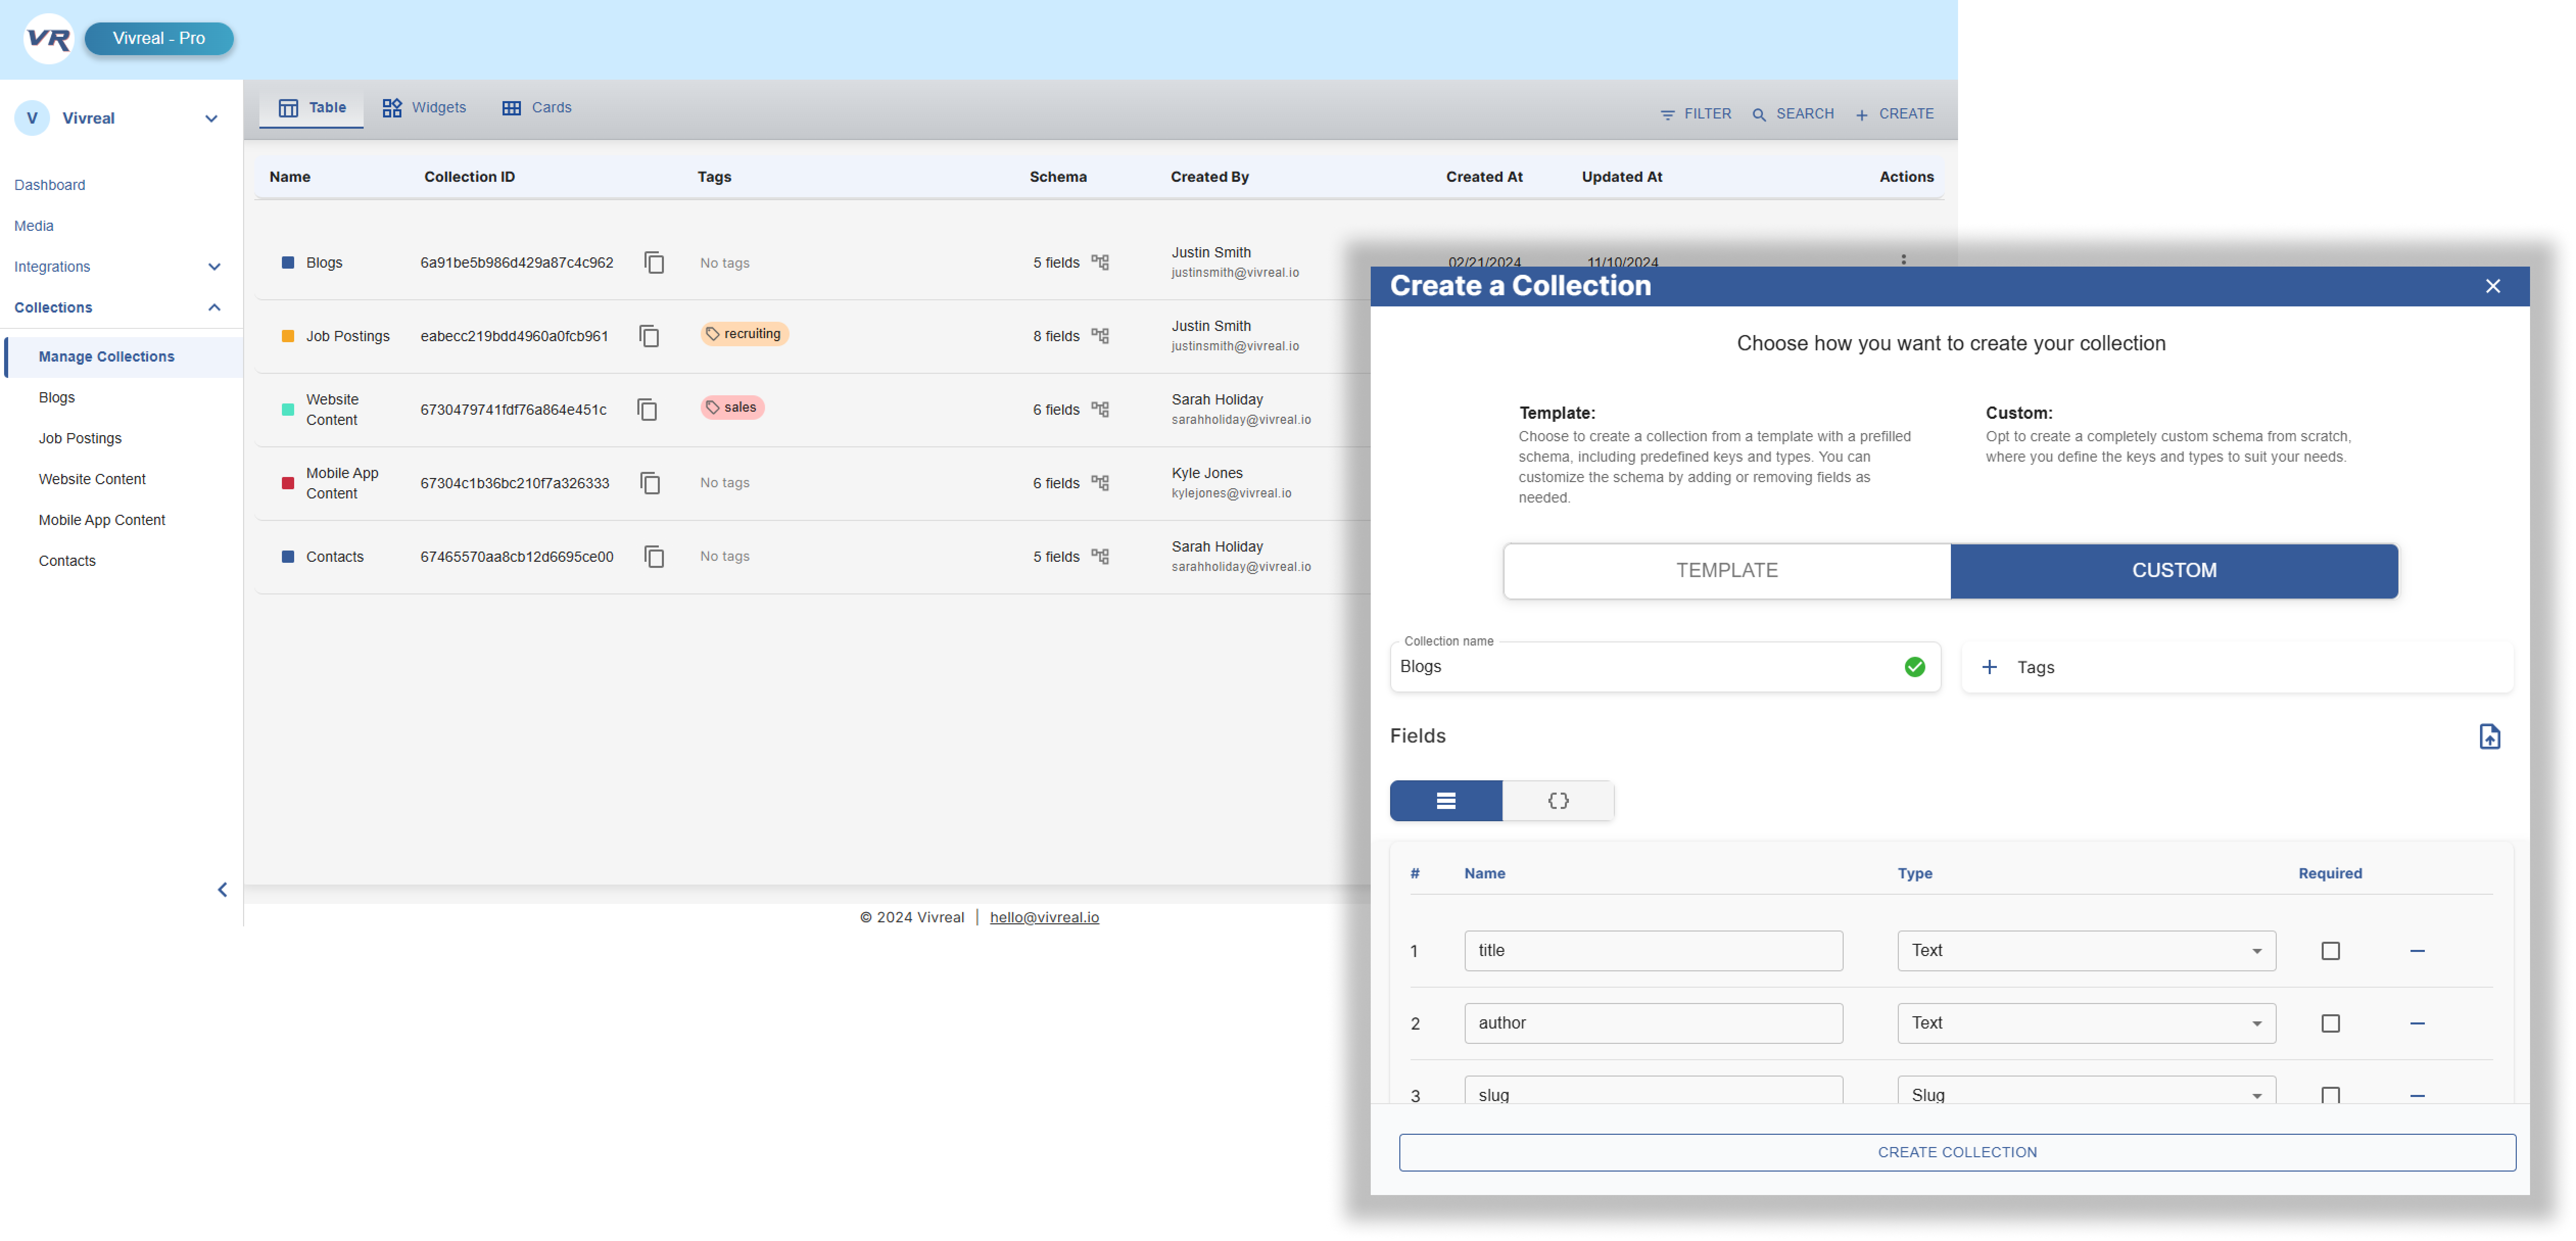Switch fields editor to JSON braces view
Image resolution: width=2576 pixels, height=1241 pixels.
pyautogui.click(x=1557, y=800)
